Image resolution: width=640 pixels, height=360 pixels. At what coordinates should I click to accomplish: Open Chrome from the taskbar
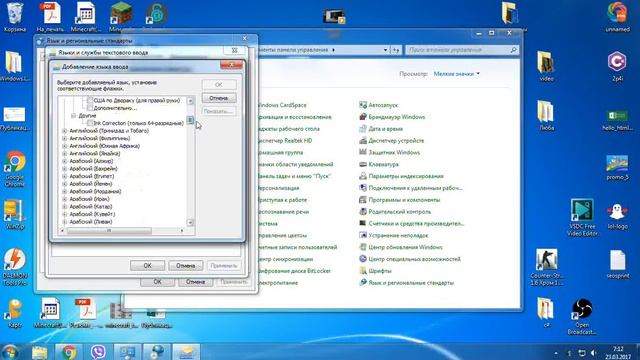pyautogui.click(x=69, y=352)
